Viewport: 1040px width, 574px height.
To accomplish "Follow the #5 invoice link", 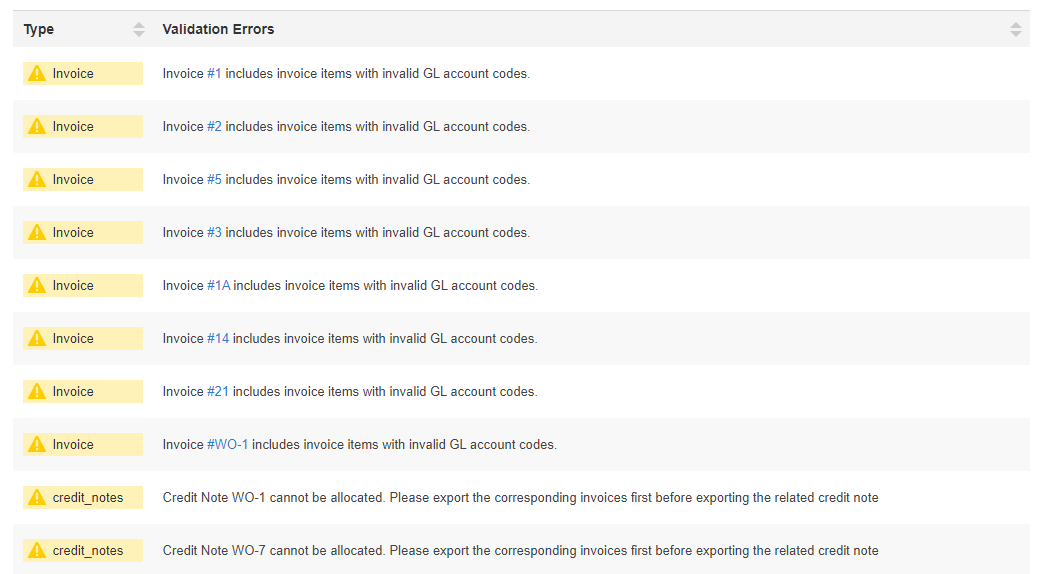I will pos(214,179).
